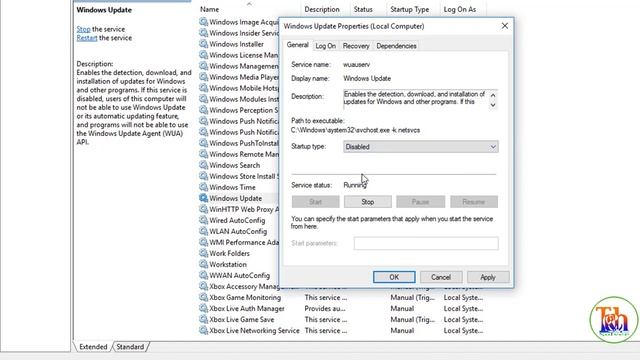This screenshot has width=640, height=360.
Task: Click gear icon beside Wired AutoConfig
Action: 203,220
